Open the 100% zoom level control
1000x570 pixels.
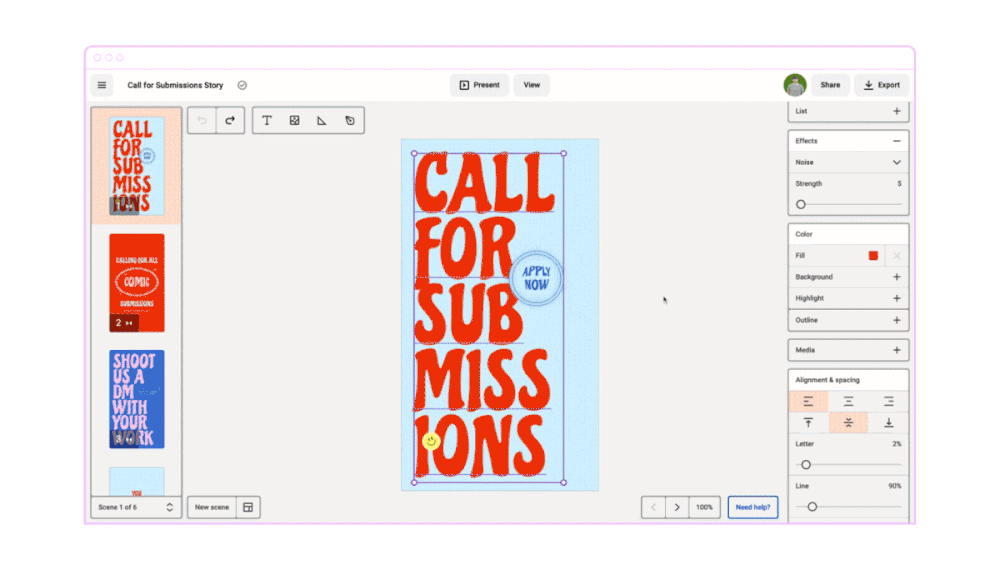click(705, 508)
